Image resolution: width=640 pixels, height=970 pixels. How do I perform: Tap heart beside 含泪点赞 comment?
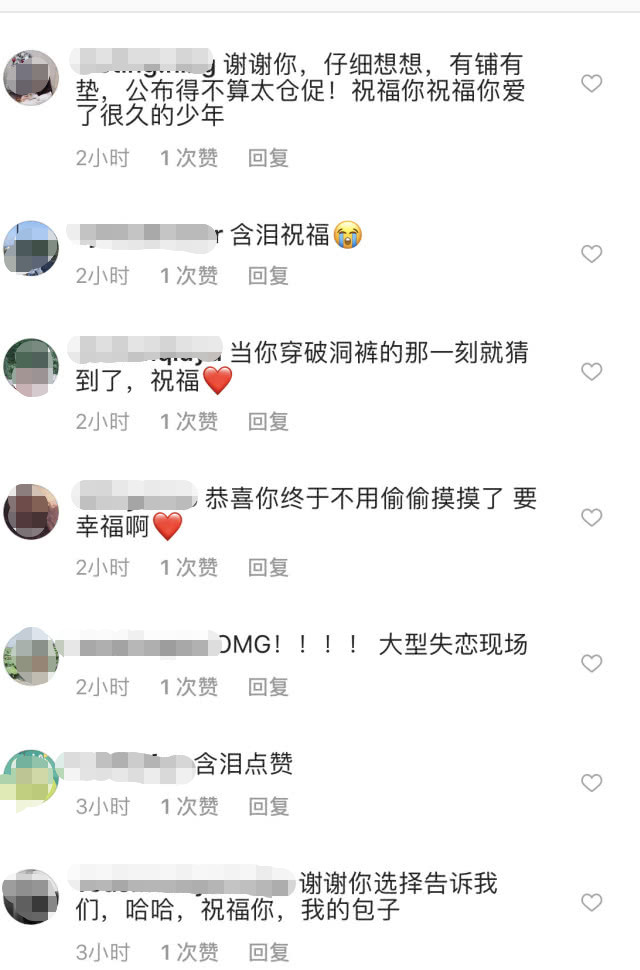pos(592,783)
